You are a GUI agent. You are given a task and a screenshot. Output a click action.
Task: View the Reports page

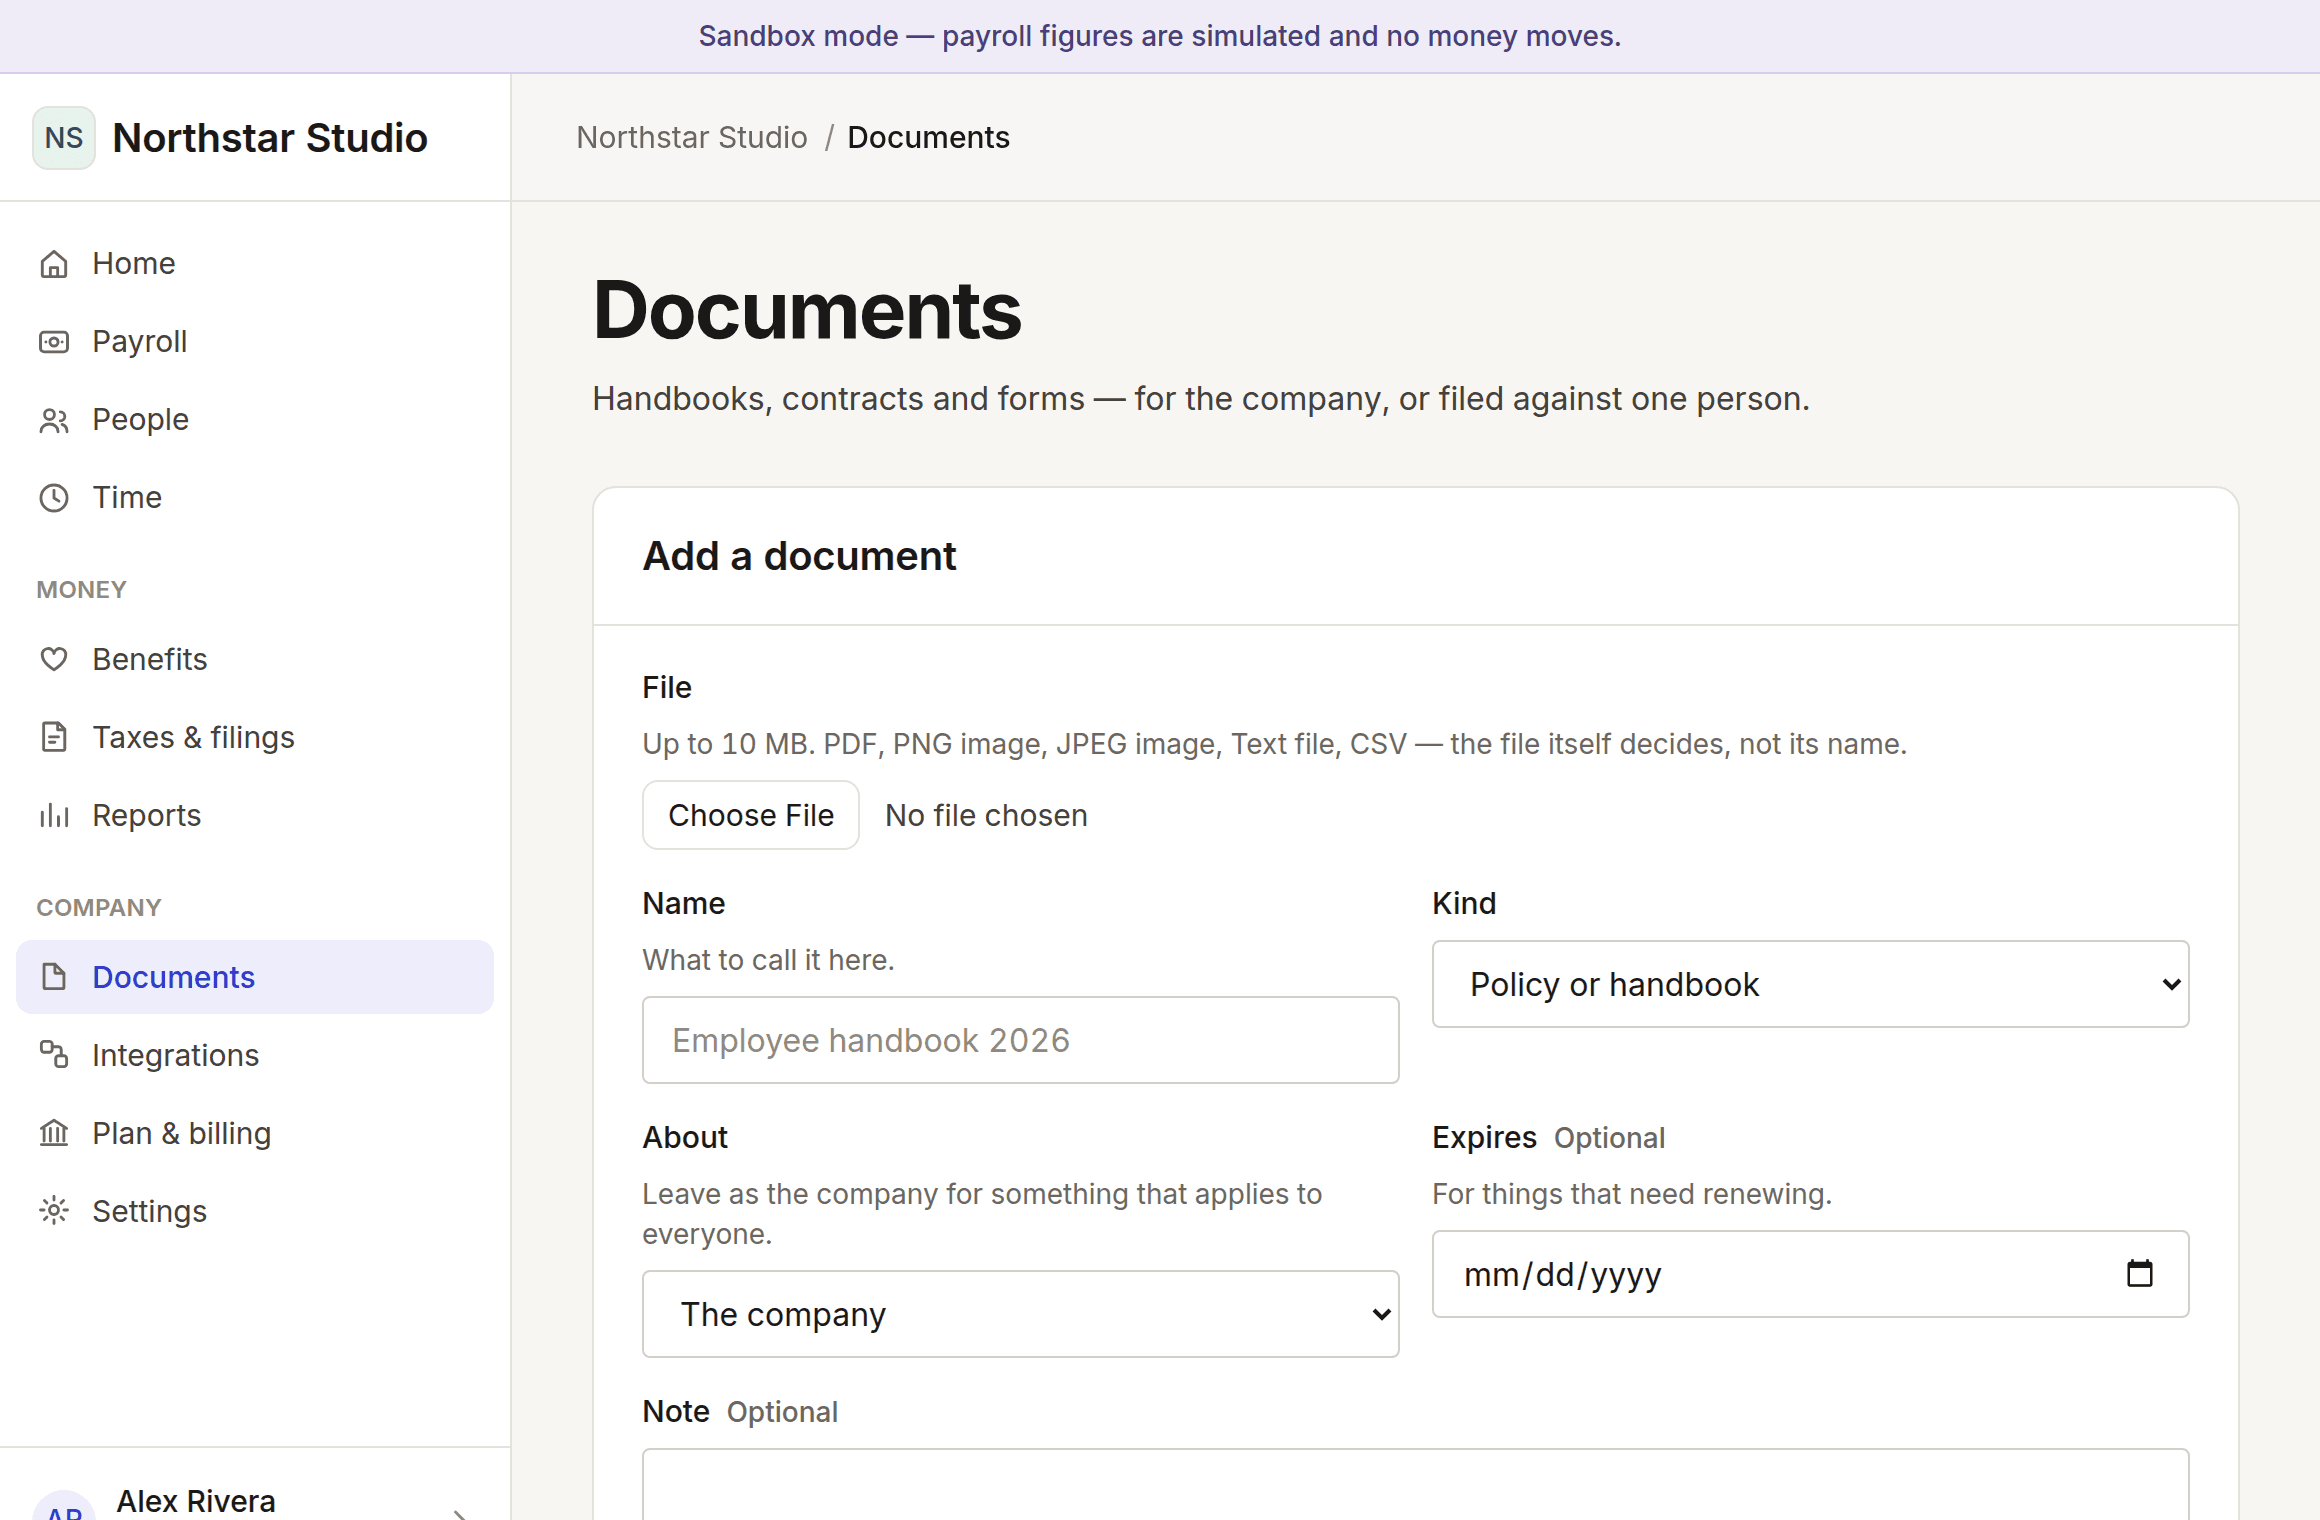255,816
